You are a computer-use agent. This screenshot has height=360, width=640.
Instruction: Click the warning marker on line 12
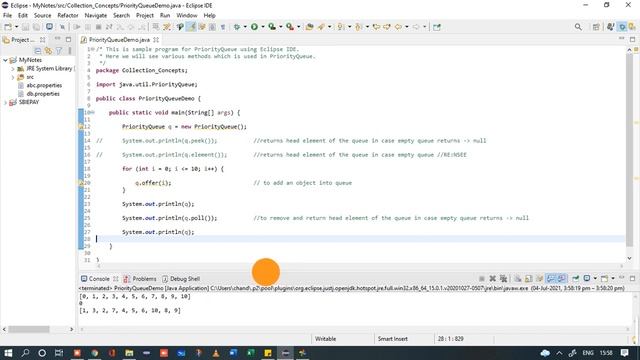[x=81, y=127]
